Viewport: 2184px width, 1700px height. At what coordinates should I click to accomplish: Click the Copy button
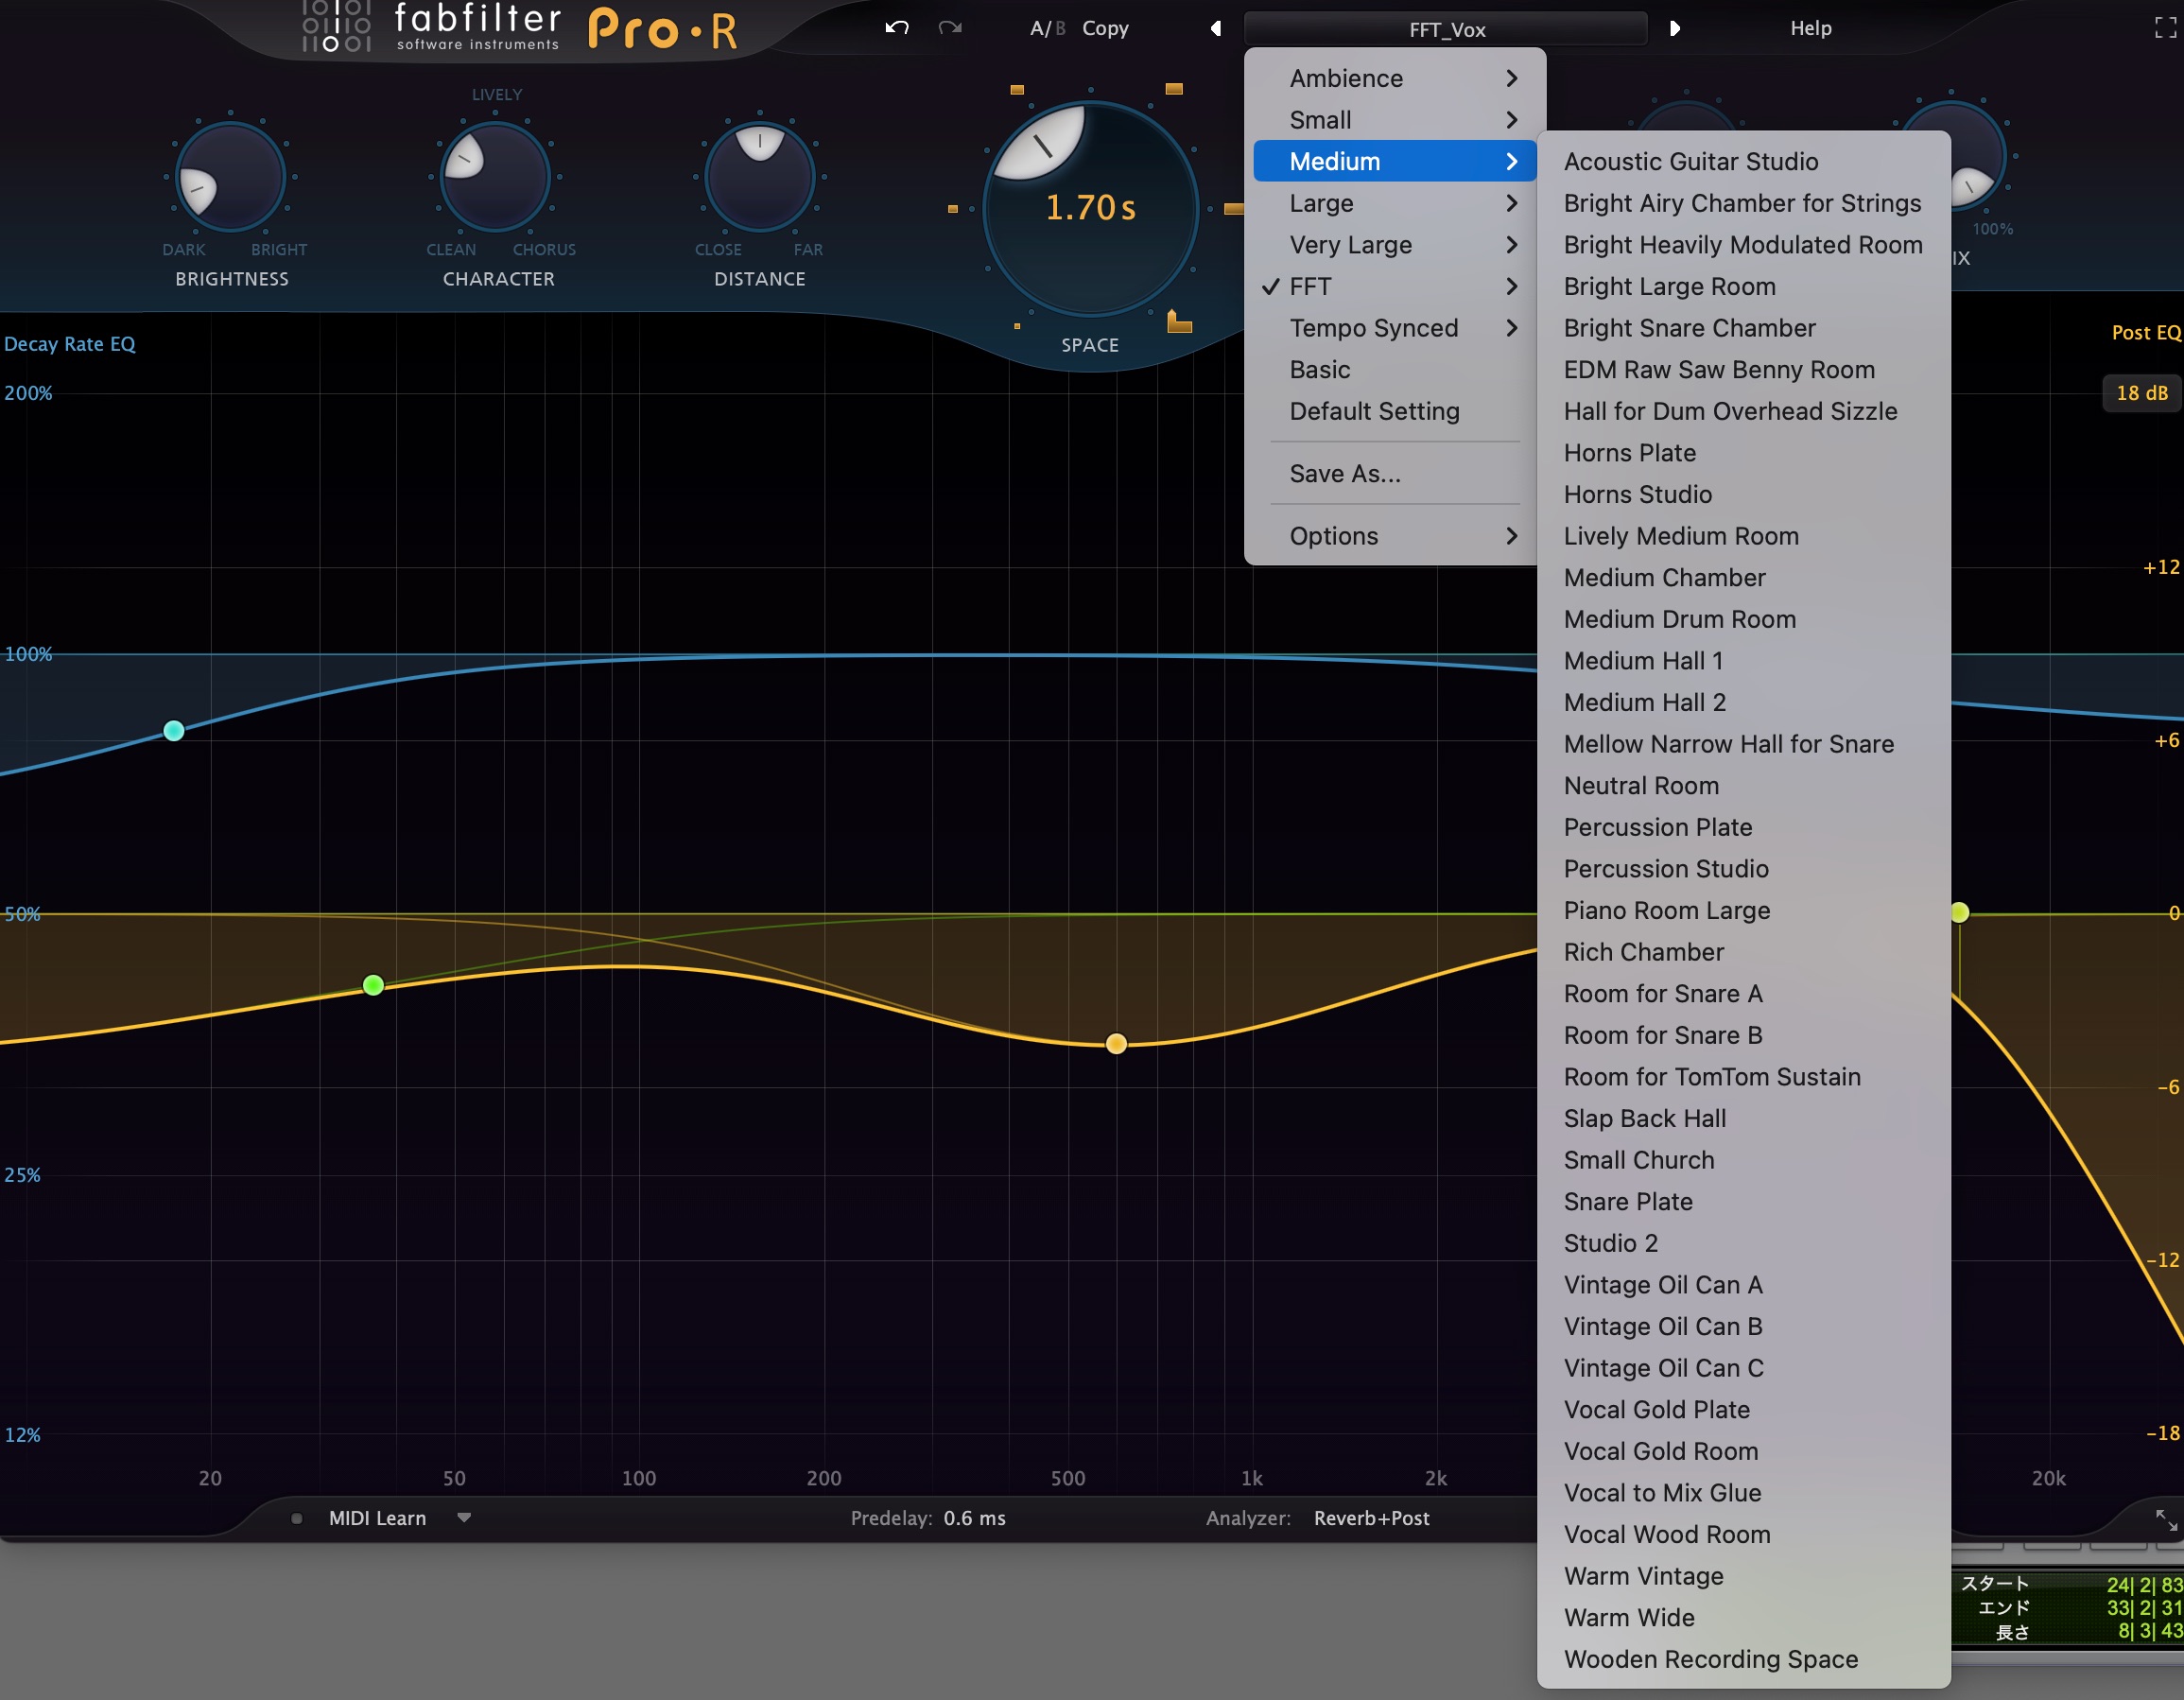(1105, 28)
